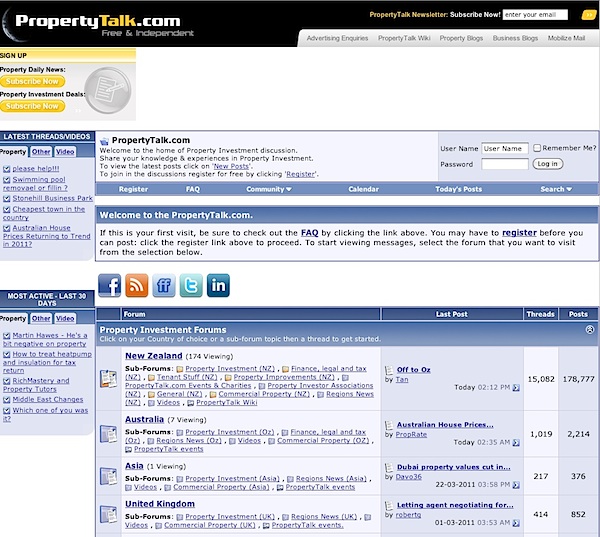Open Cheapest town in the country thread

click(x=44, y=213)
